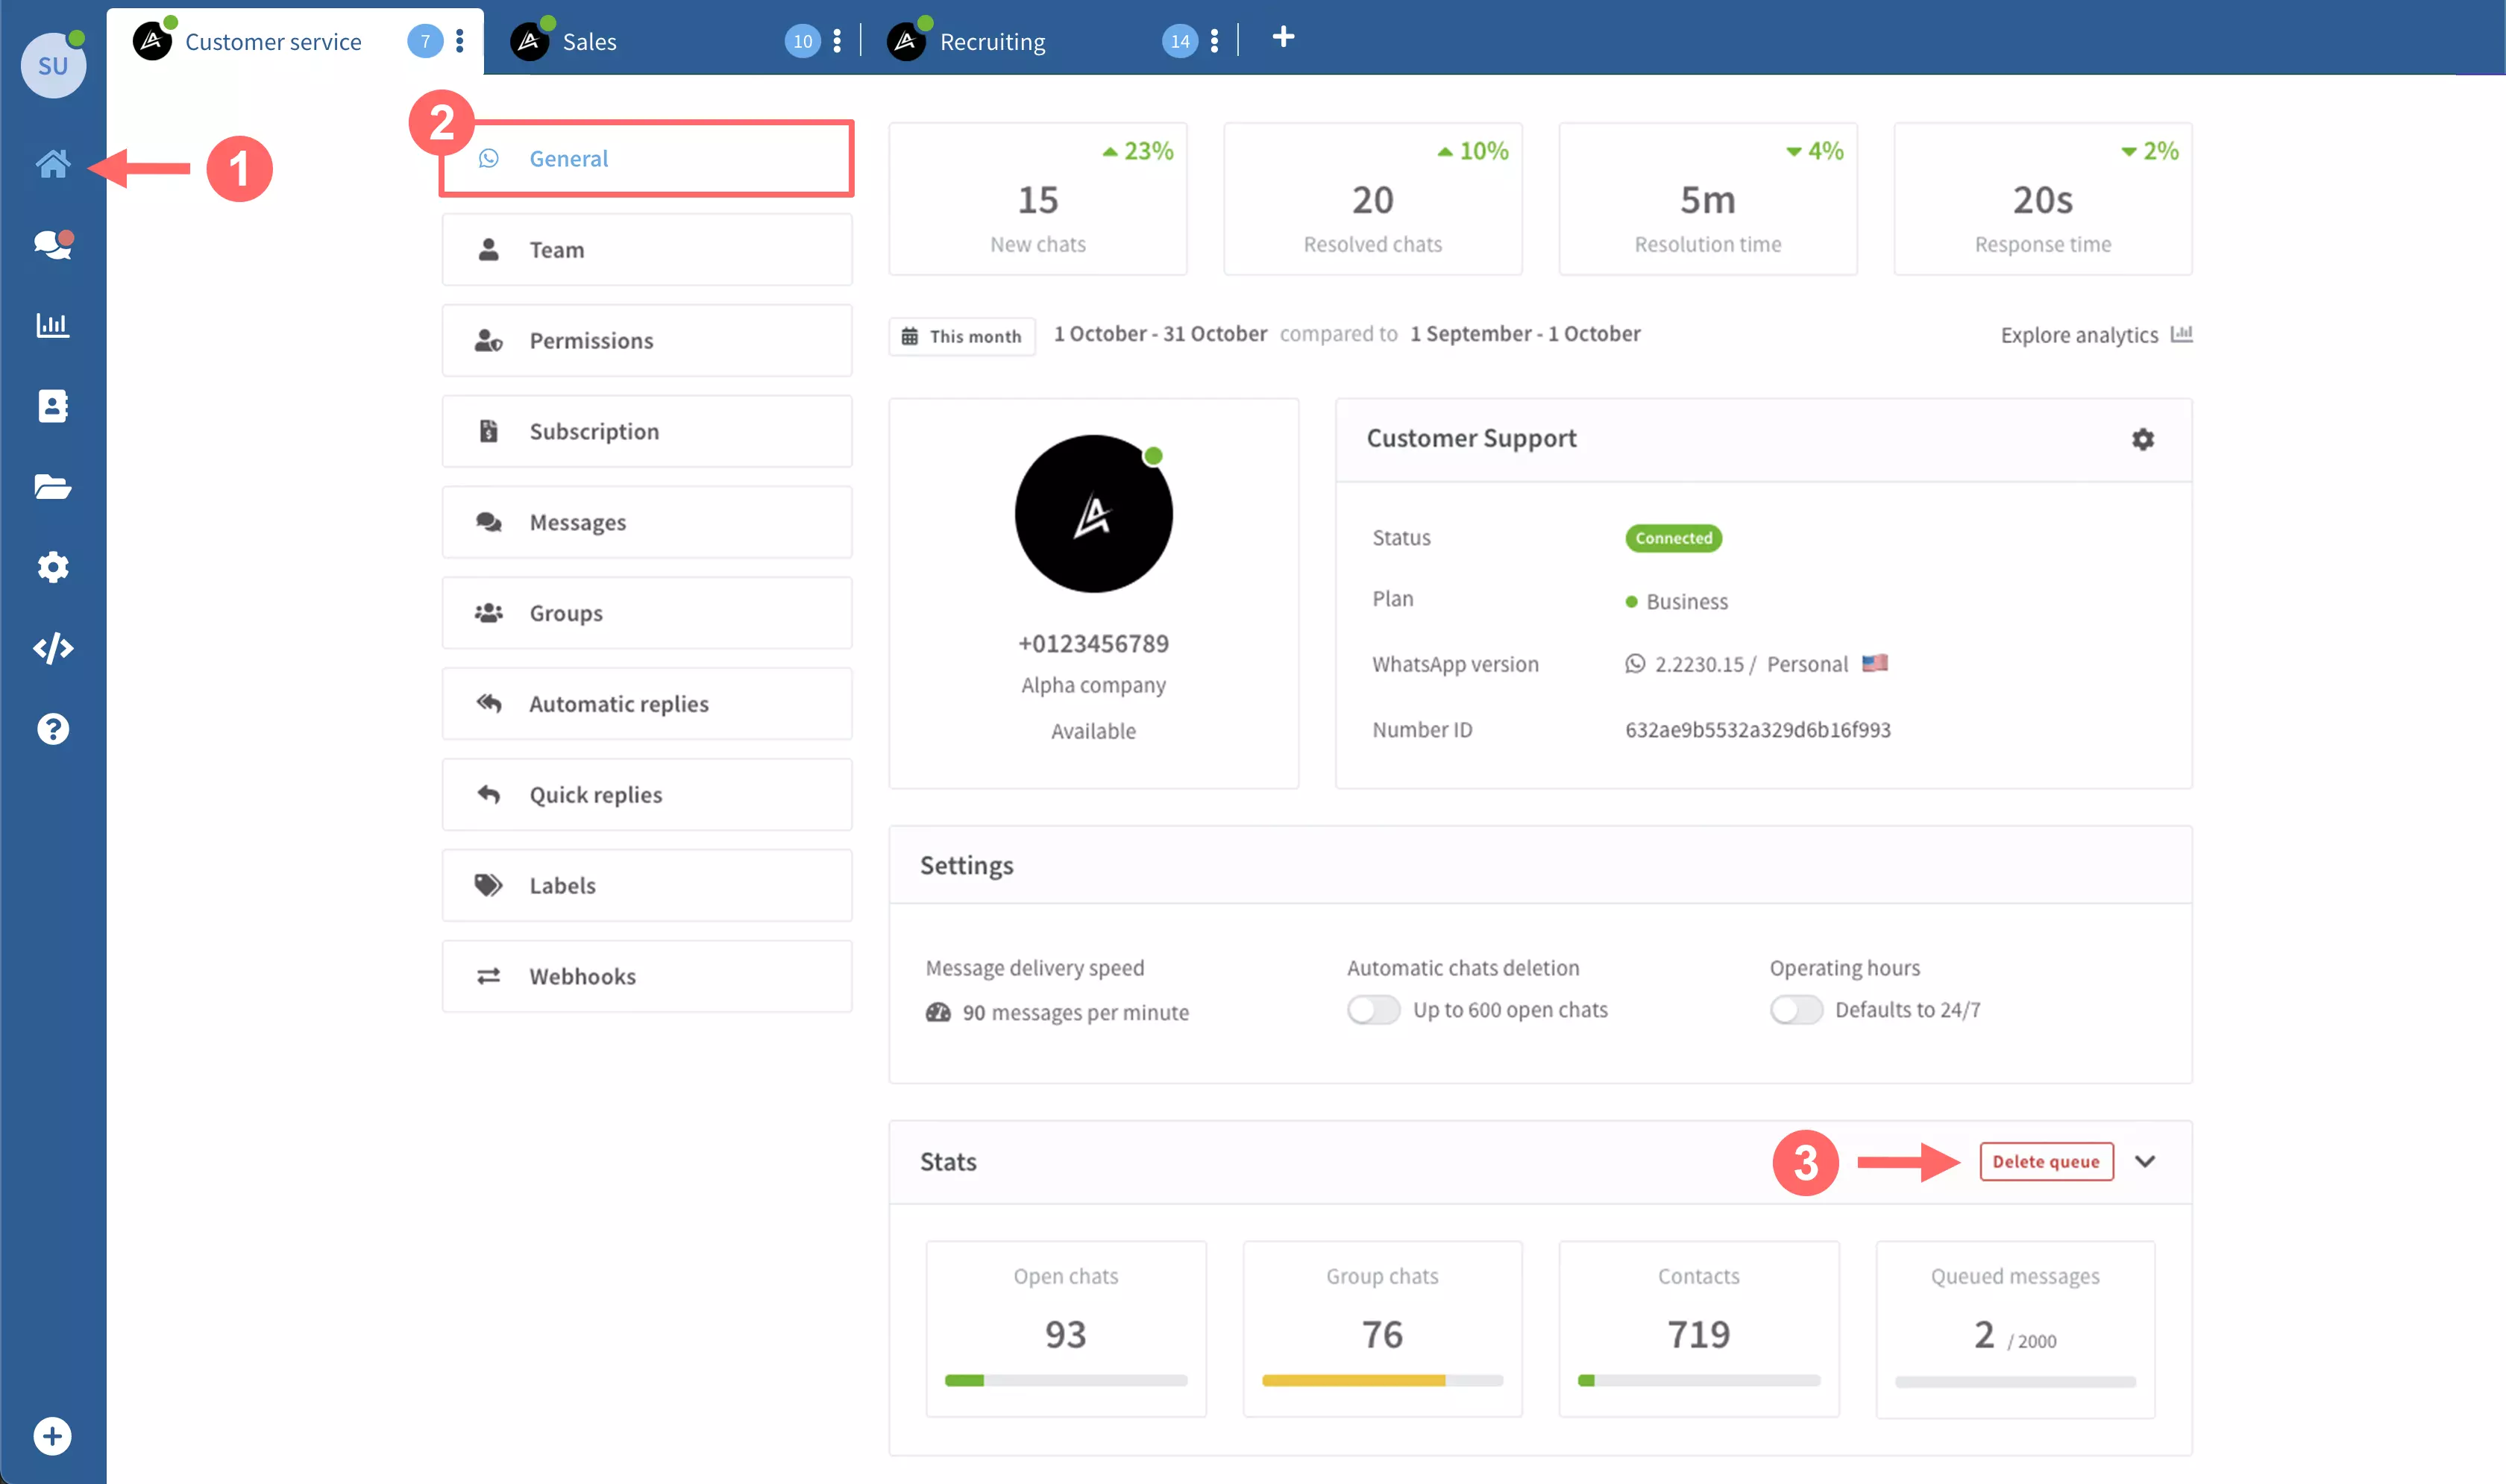Toggle the Automatic chats deletion switch

tap(1373, 1010)
